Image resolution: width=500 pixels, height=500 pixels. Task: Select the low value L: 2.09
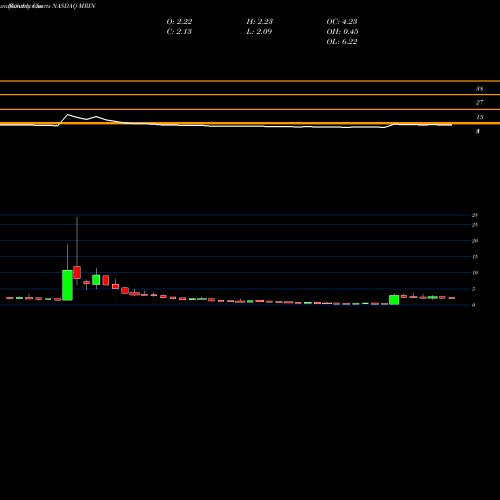(x=259, y=32)
